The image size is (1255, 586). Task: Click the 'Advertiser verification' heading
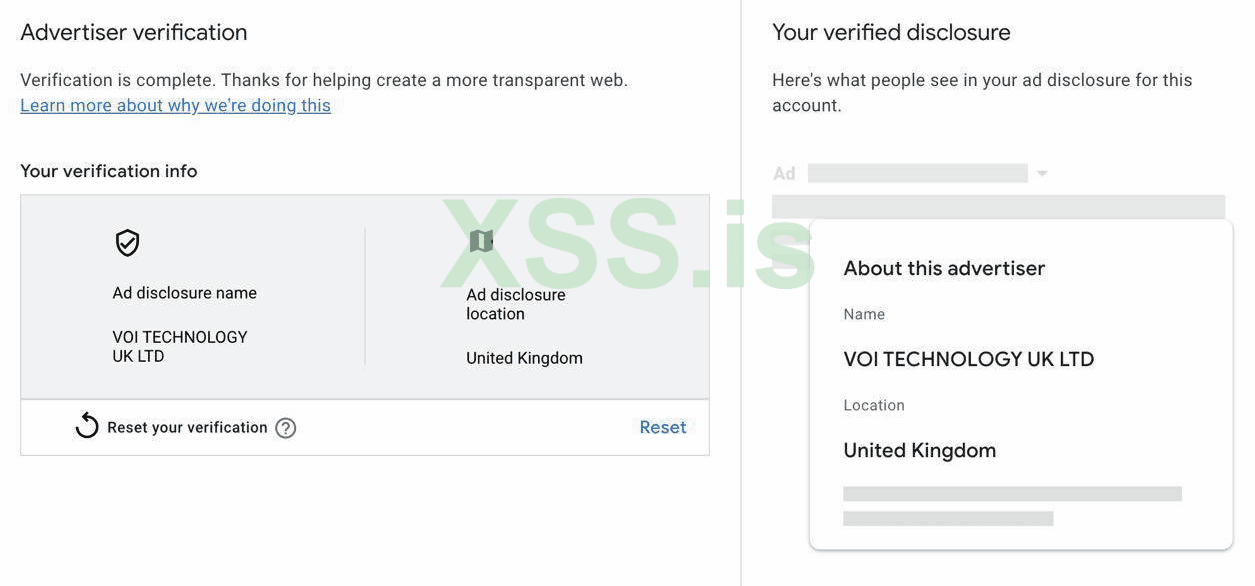pyautogui.click(x=134, y=32)
